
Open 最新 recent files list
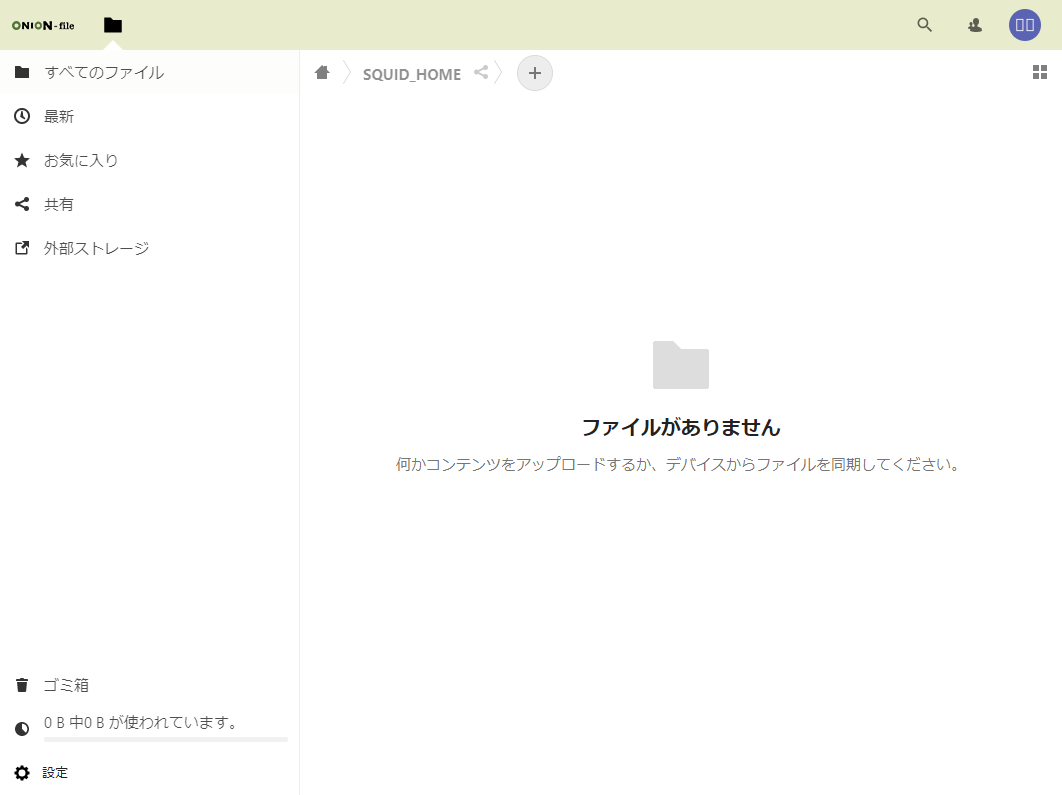click(x=59, y=116)
